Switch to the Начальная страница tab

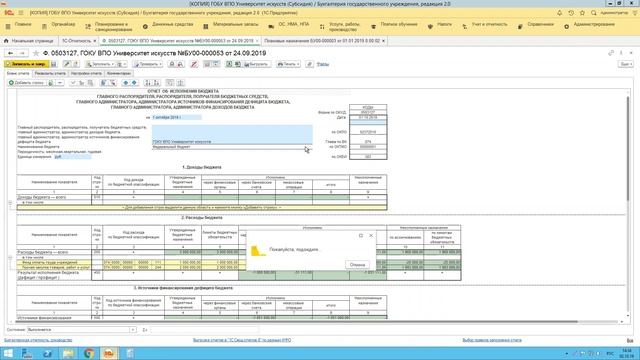pyautogui.click(x=29, y=41)
